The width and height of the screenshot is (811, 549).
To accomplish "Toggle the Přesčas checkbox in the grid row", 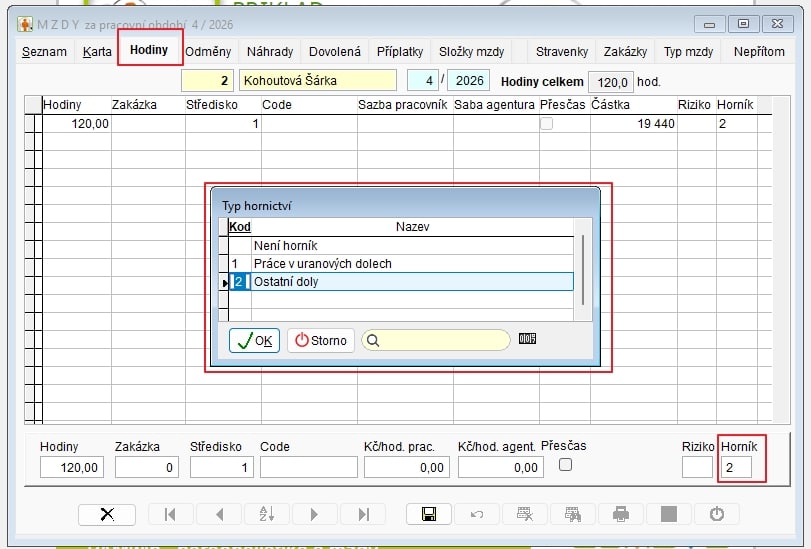I will tap(546, 124).
